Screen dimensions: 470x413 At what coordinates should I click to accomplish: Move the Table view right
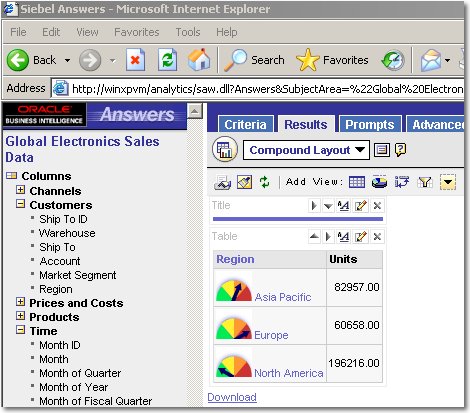328,237
